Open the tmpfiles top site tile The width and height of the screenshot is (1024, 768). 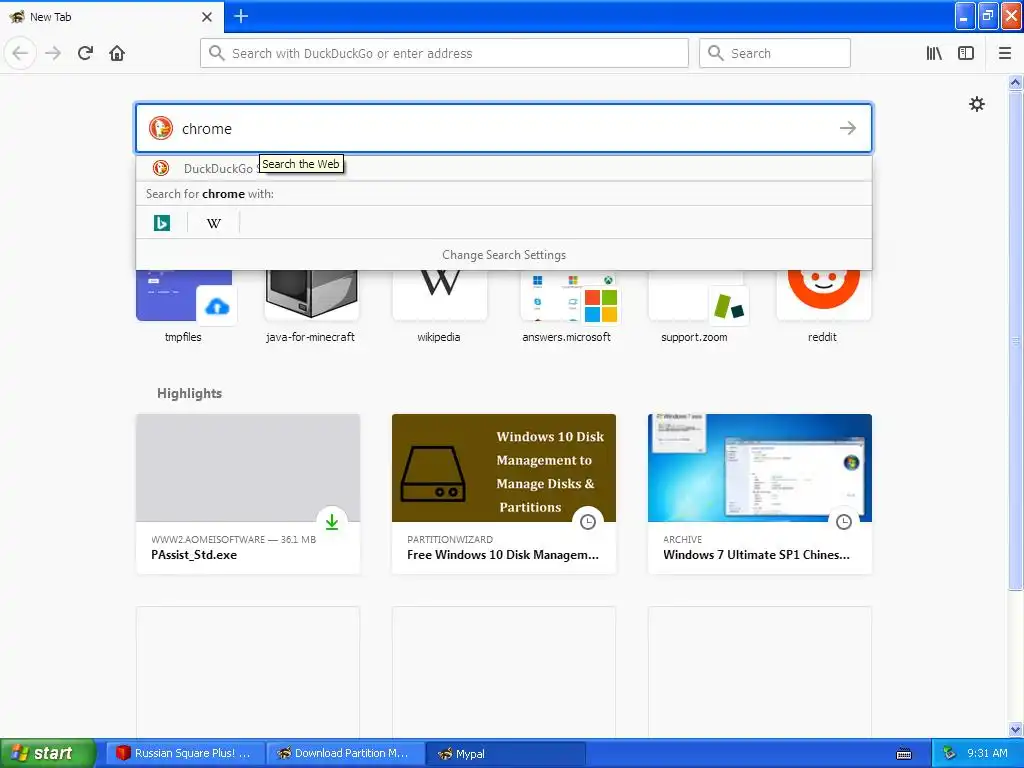tap(184, 306)
